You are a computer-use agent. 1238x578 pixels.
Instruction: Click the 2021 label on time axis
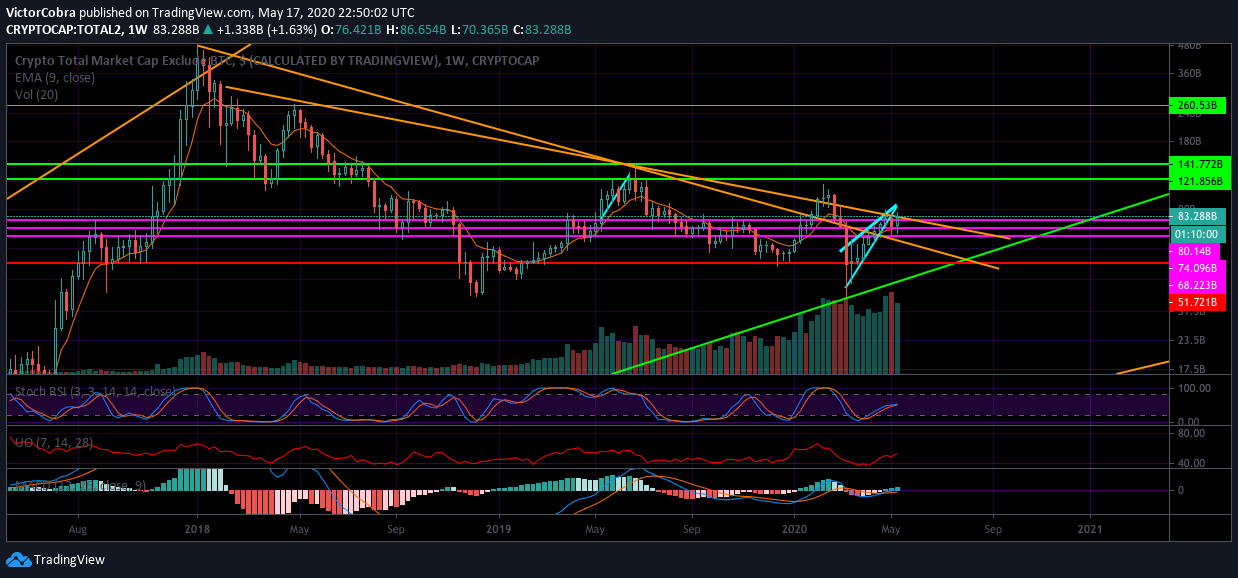click(x=1090, y=528)
